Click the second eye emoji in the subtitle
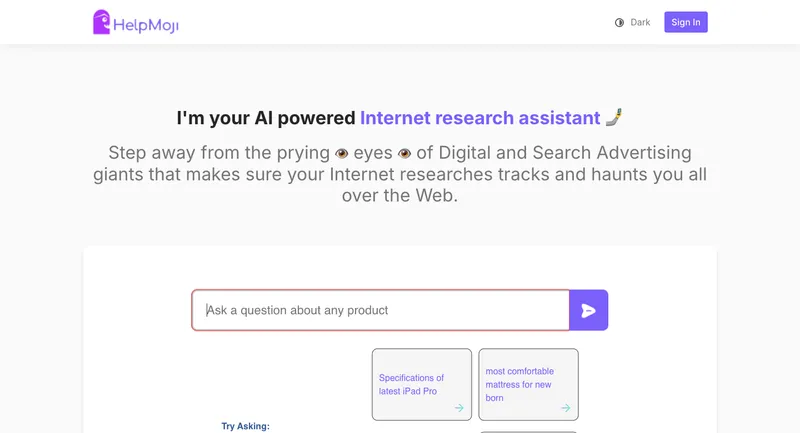 (x=405, y=153)
